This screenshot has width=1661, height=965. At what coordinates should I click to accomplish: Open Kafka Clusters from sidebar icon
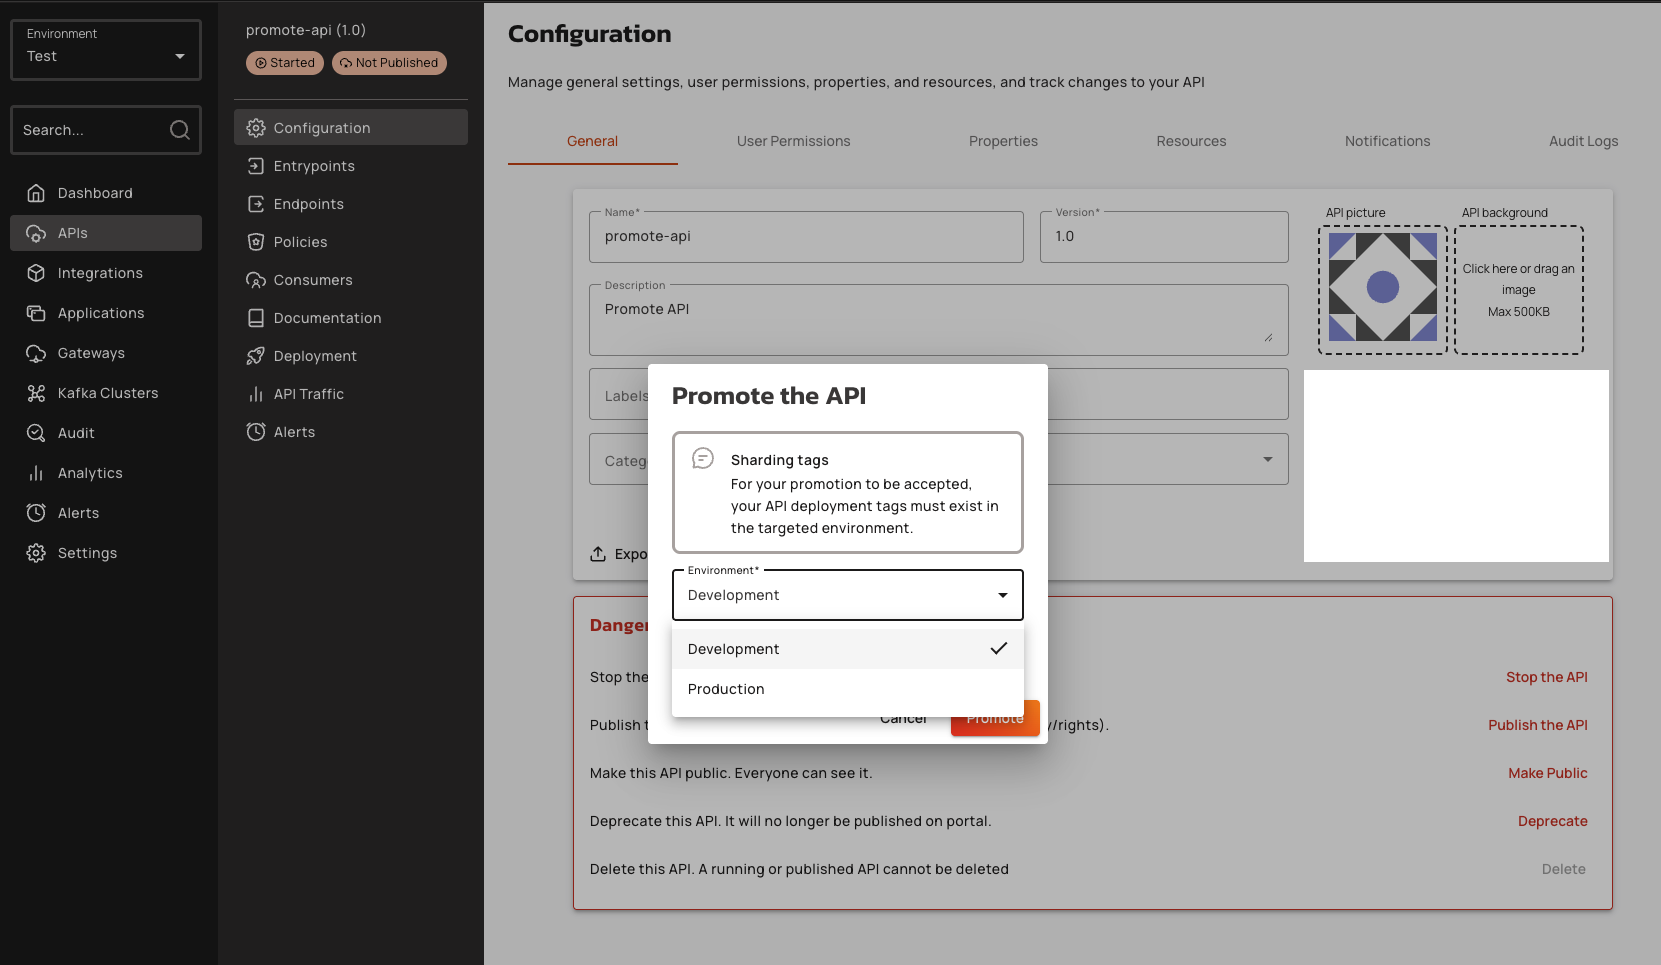pyautogui.click(x=36, y=393)
